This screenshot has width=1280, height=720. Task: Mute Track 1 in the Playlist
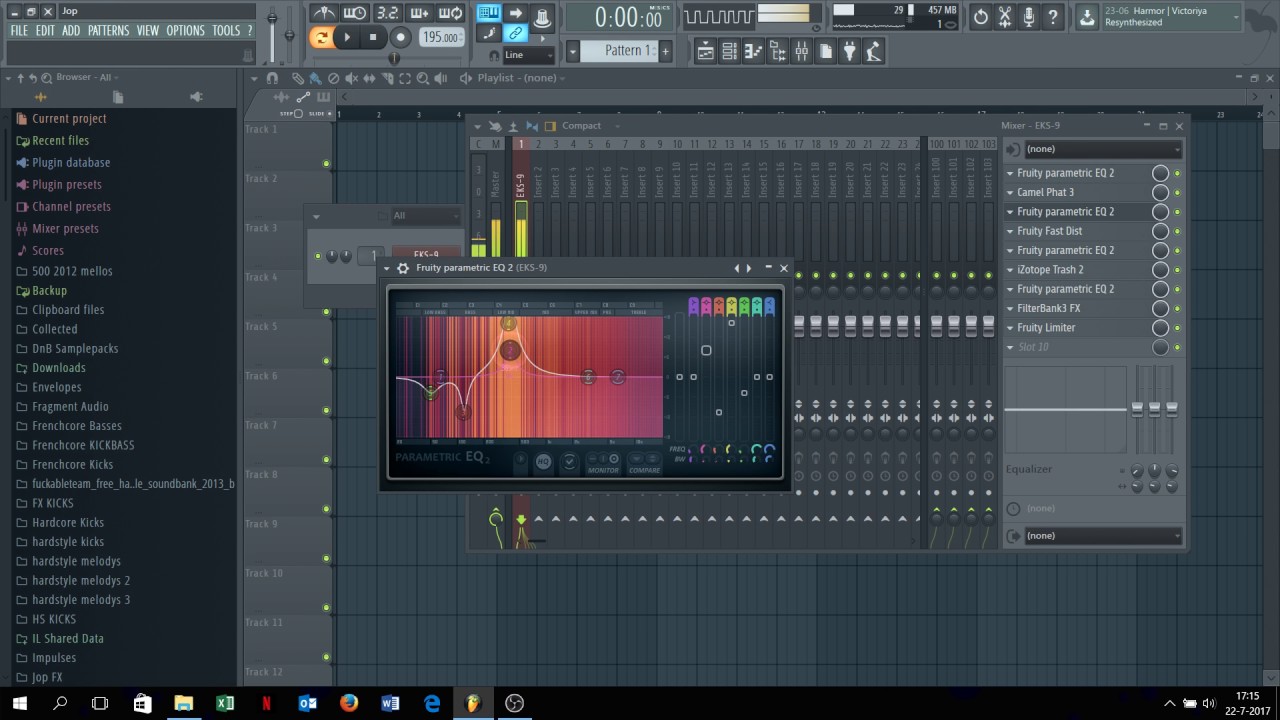coord(326,163)
